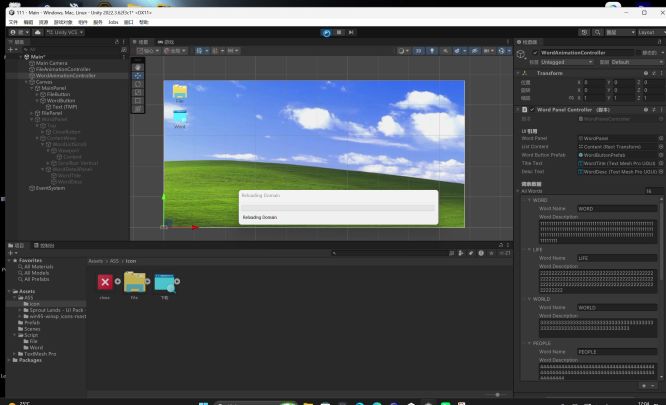Click the close icon asset thumbnail
Screen dimensions: 666x405
pos(105,282)
